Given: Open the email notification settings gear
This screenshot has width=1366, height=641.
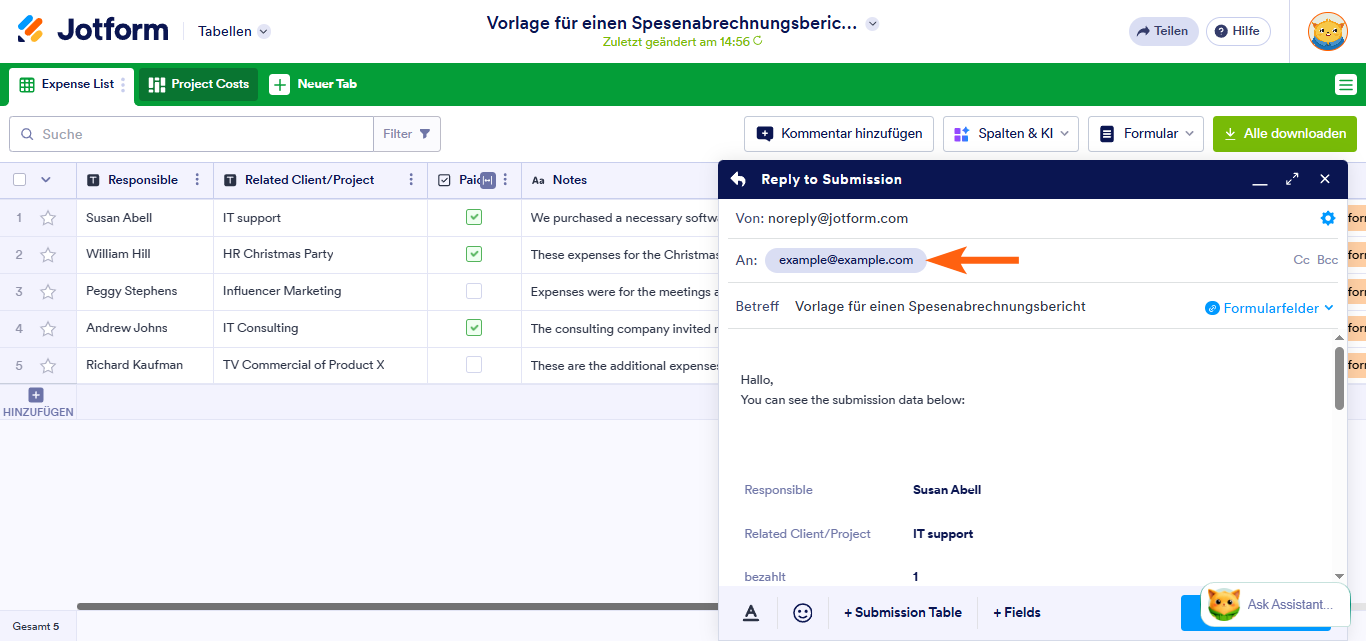Looking at the screenshot, I should (x=1328, y=218).
